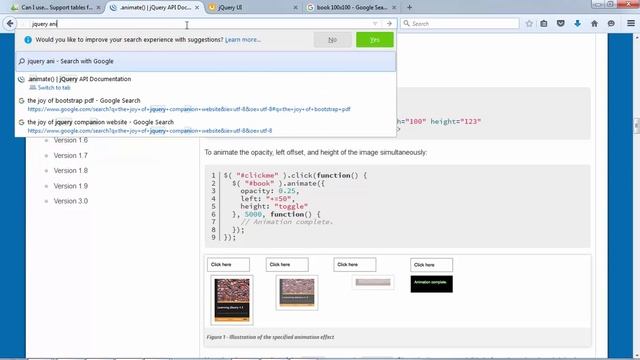Viewport: 640px width, 360px height.
Task: Go to the Firefox home page icon
Action: [594, 24]
